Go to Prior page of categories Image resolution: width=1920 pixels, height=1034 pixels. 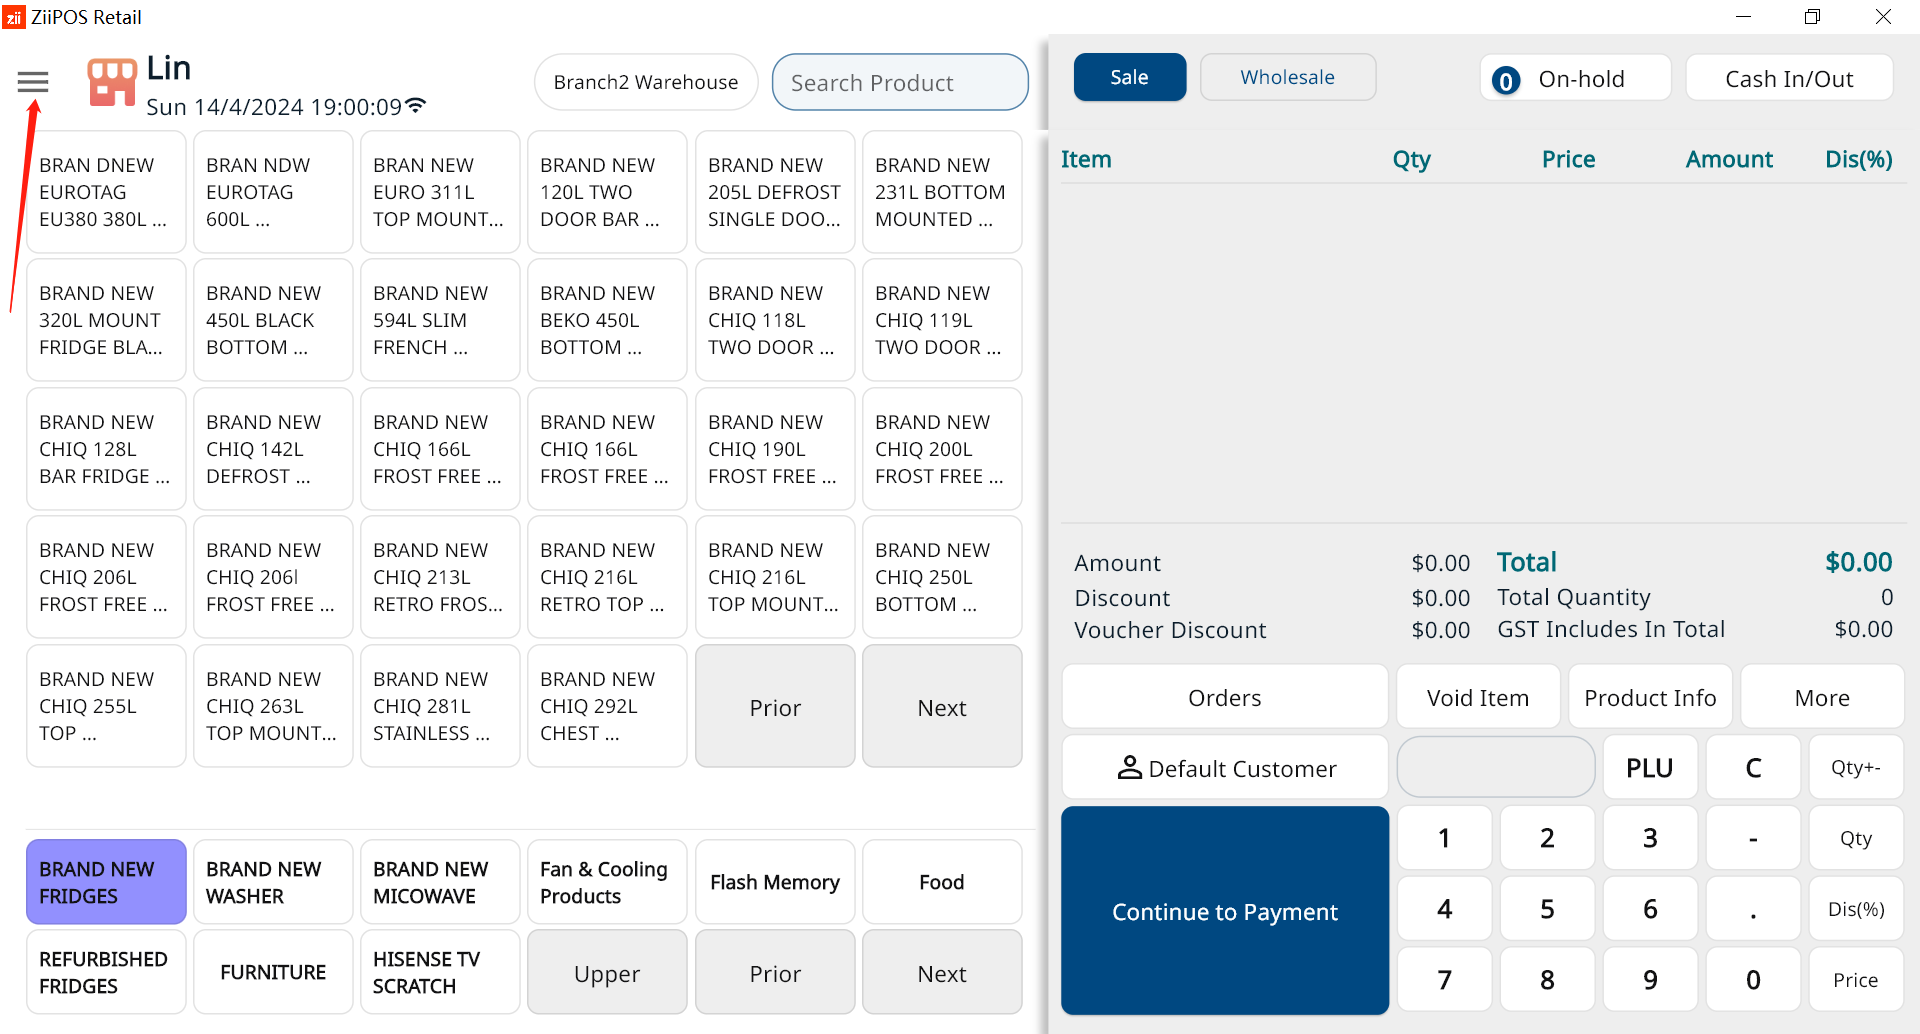click(x=775, y=973)
